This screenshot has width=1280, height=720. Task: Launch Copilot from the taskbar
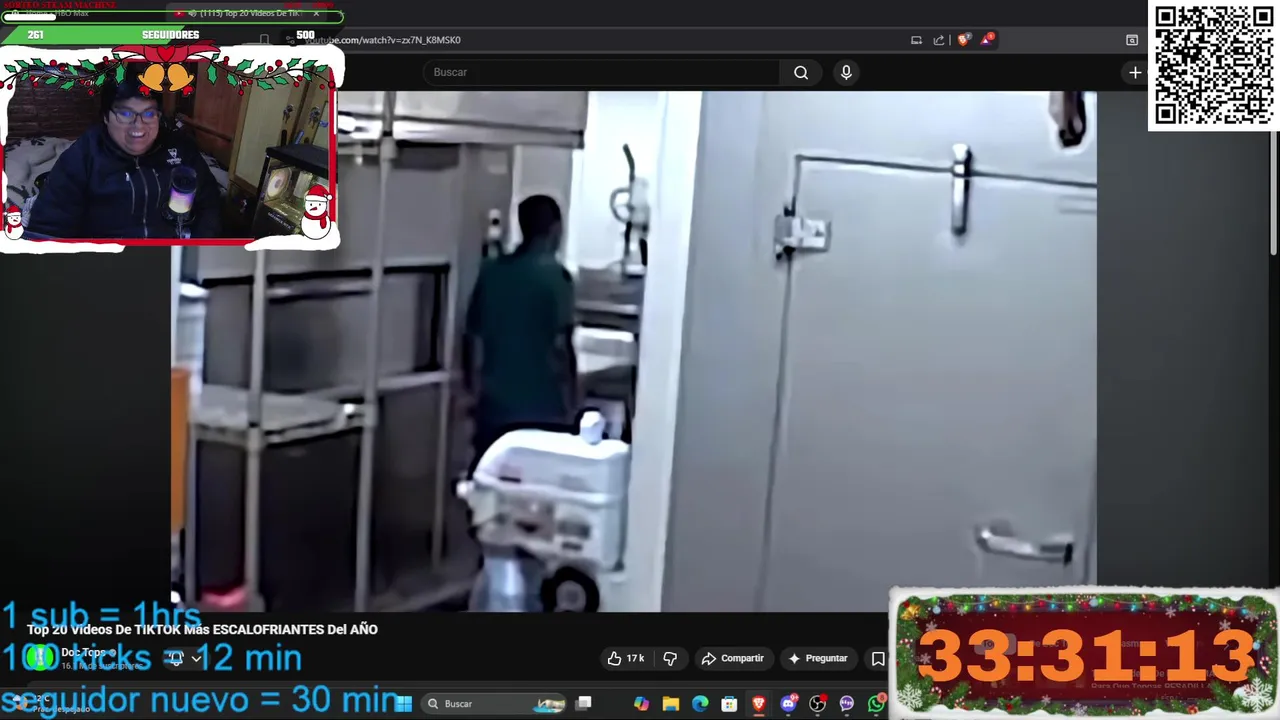(x=641, y=704)
